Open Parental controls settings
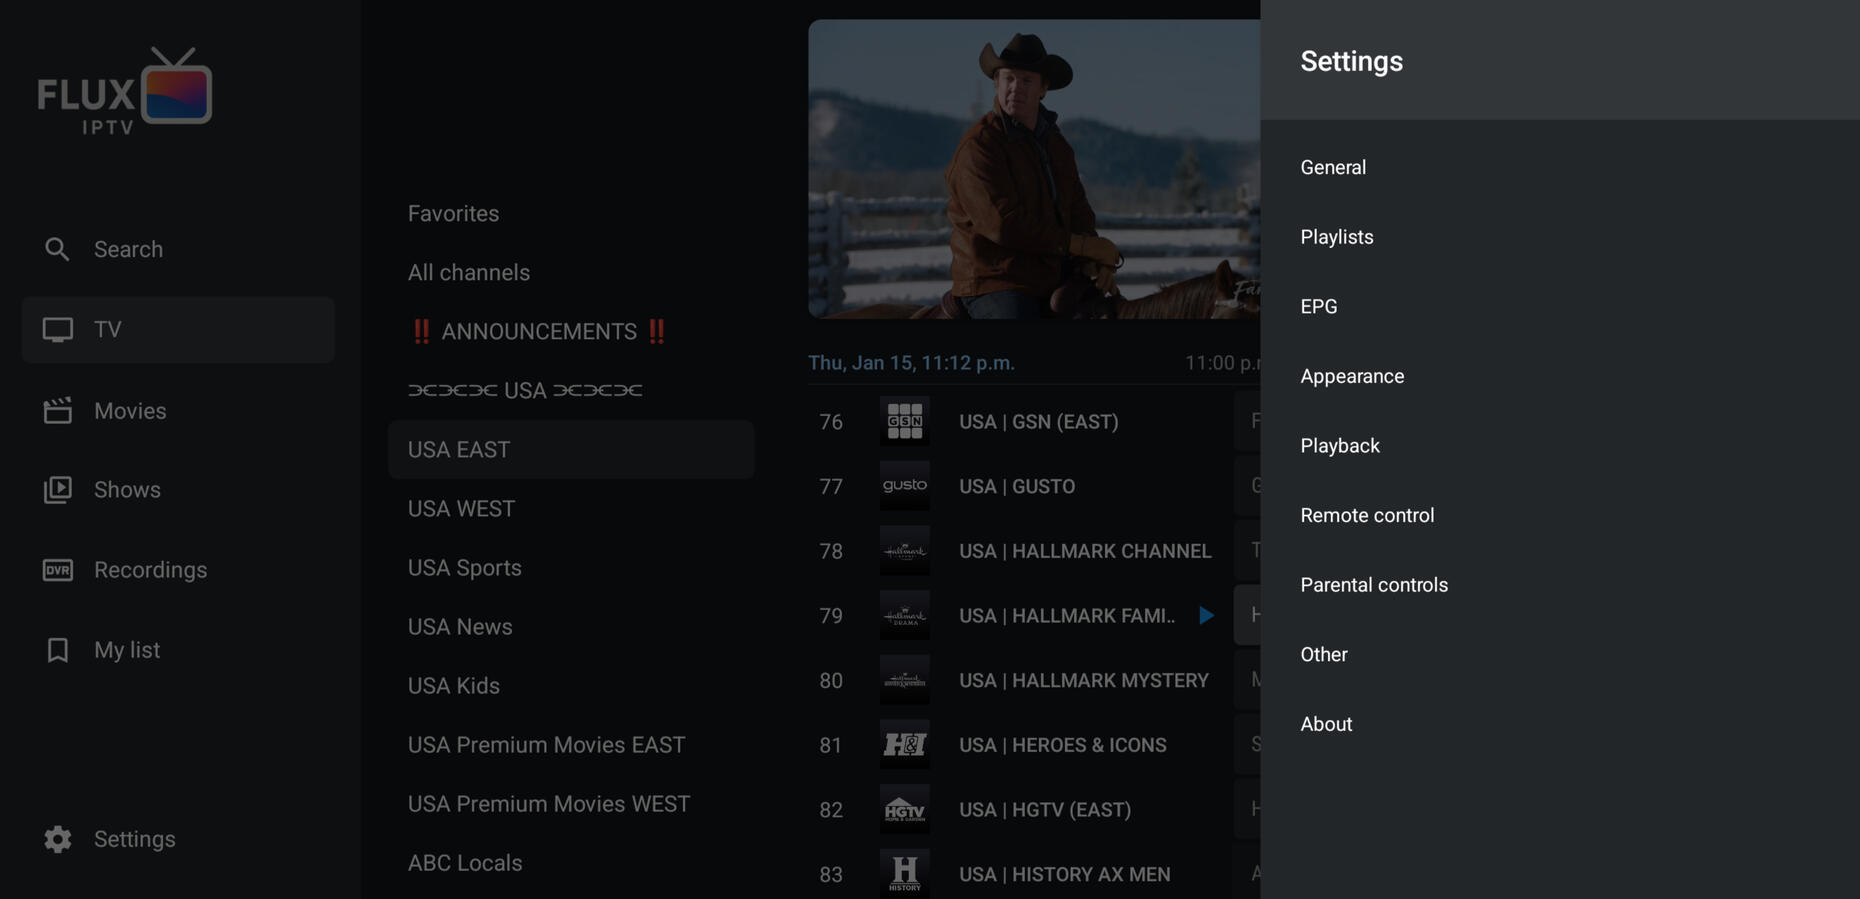The width and height of the screenshot is (1860, 899). pyautogui.click(x=1373, y=585)
